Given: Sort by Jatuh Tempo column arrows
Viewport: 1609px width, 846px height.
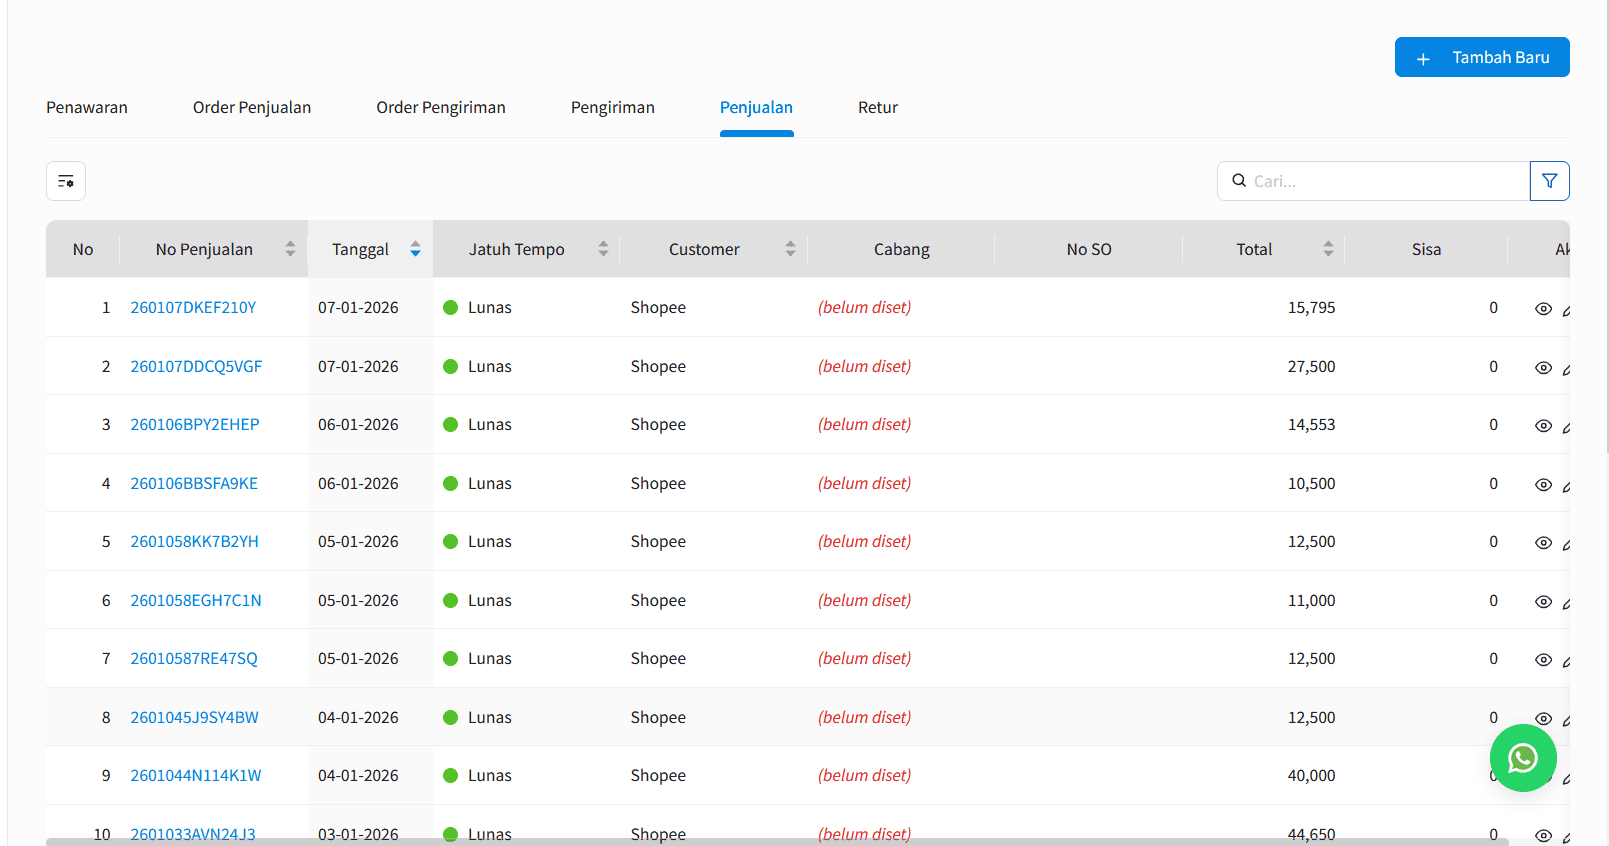Looking at the screenshot, I should point(603,249).
